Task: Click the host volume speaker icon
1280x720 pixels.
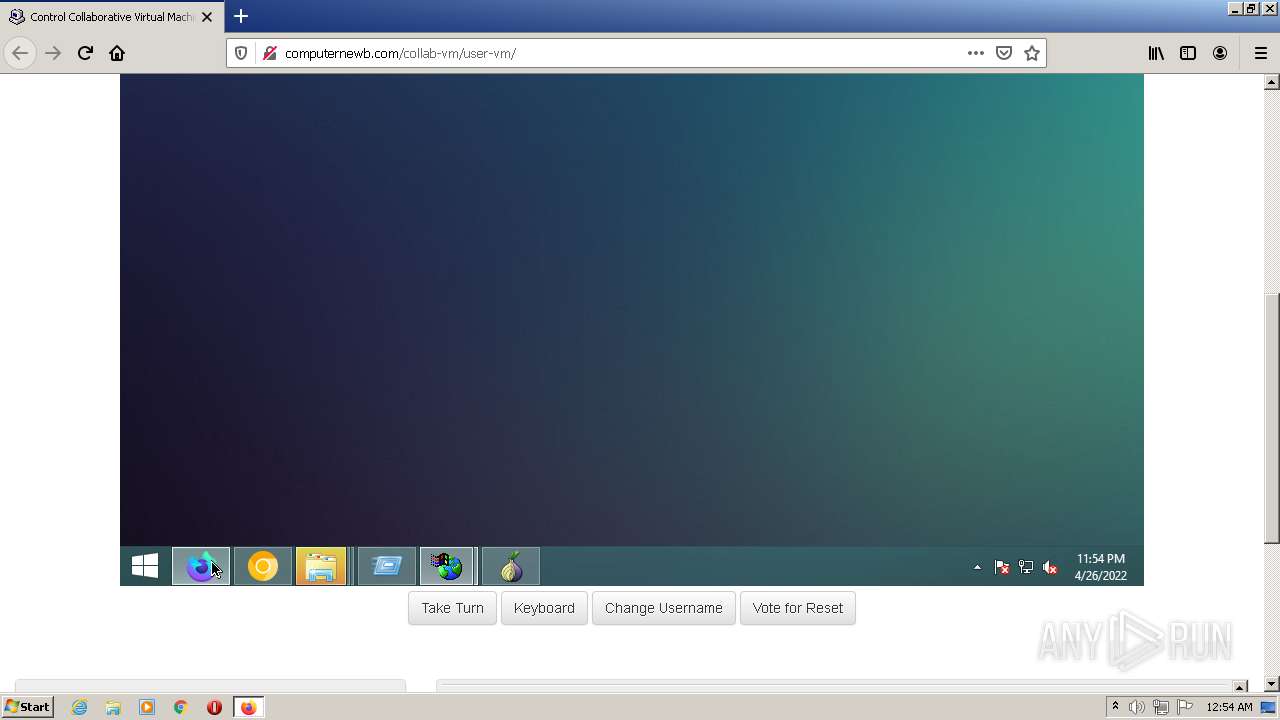Action: 1137,707
